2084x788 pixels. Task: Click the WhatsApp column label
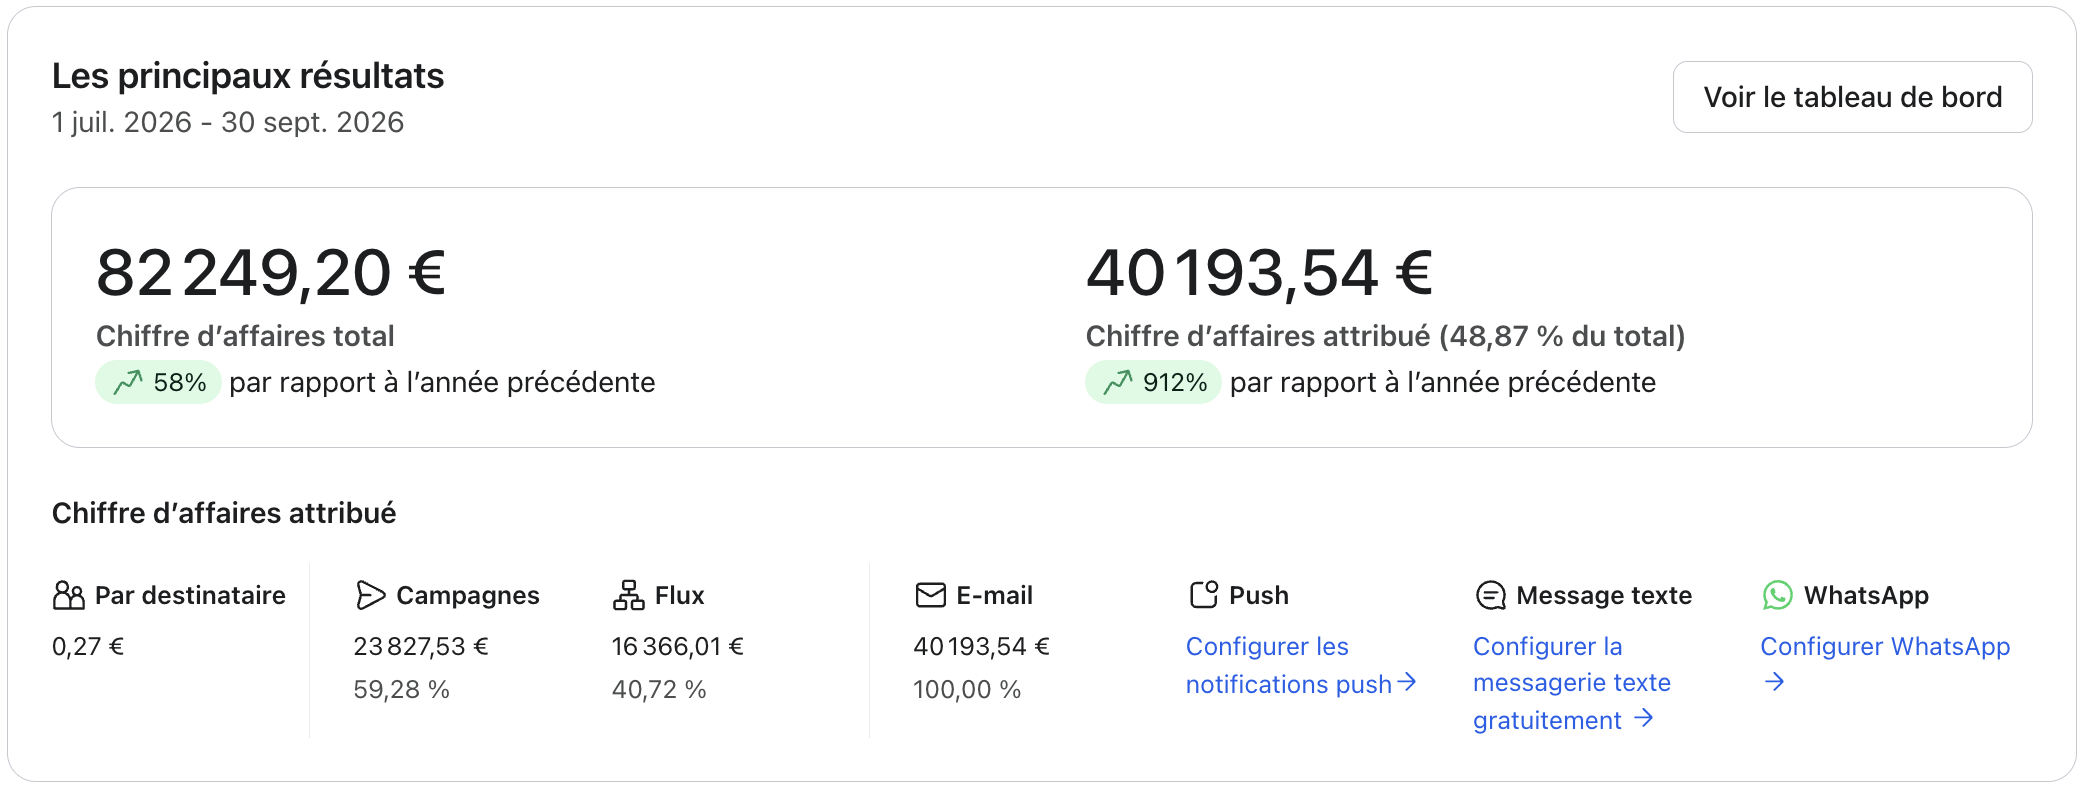1866,596
